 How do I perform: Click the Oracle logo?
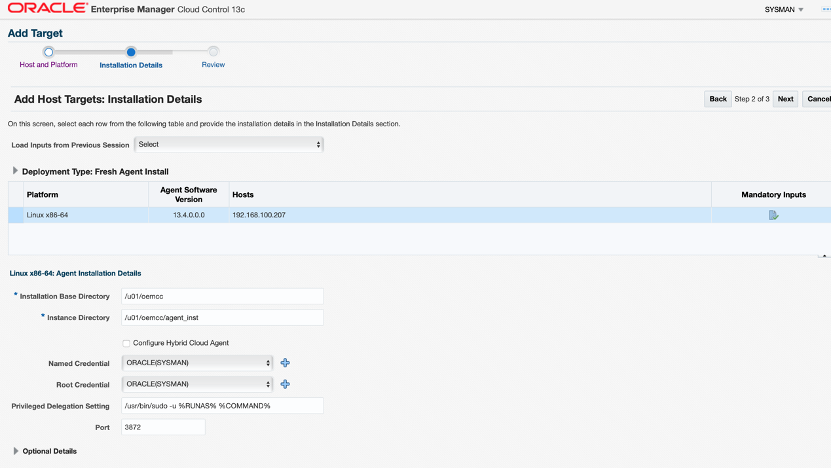pyautogui.click(x=48, y=8)
